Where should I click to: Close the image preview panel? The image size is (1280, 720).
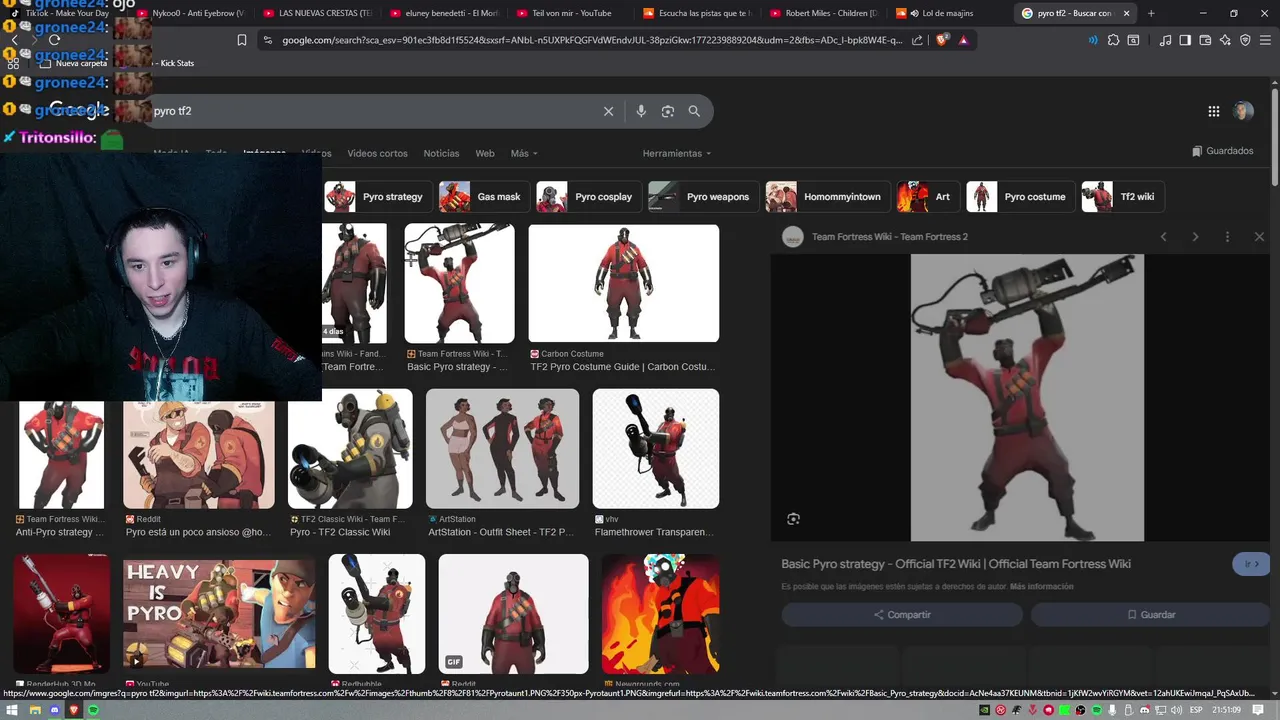pos(1259,237)
